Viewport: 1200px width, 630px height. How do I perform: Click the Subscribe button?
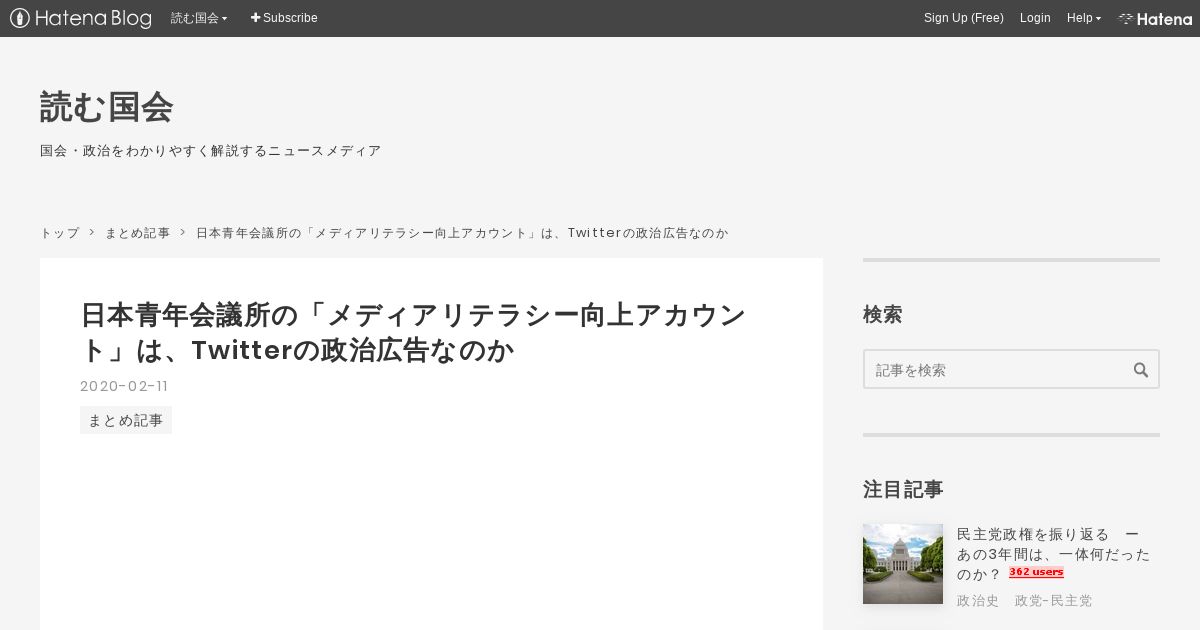(x=284, y=18)
